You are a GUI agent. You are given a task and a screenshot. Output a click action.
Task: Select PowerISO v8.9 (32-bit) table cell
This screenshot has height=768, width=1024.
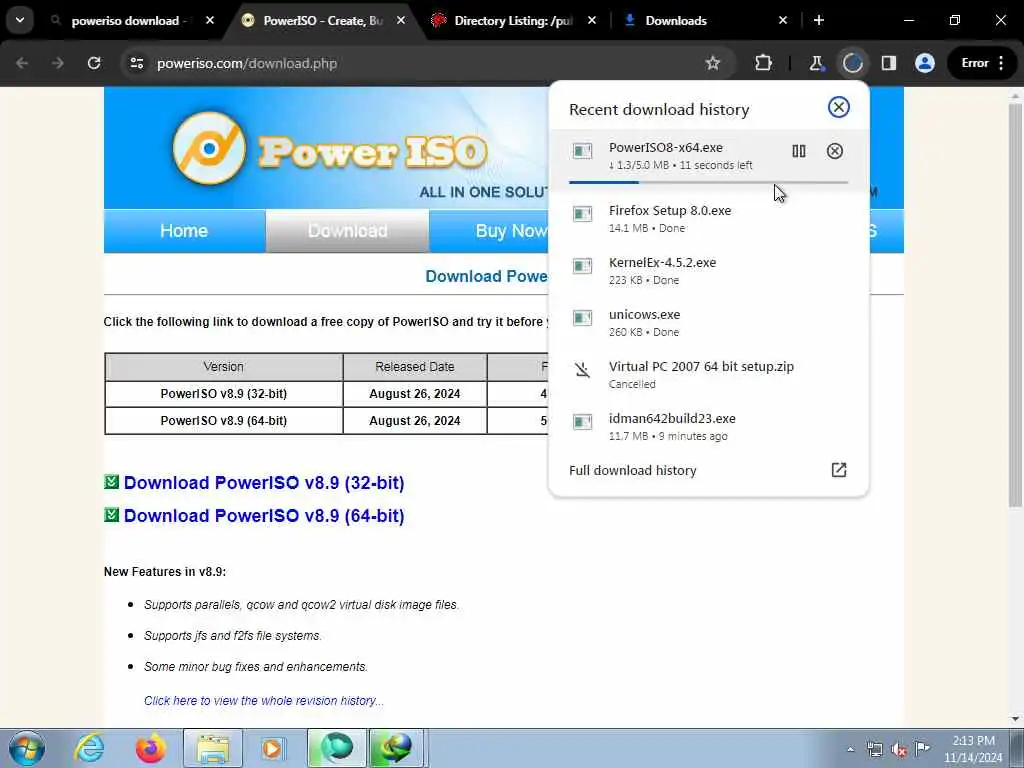224,394
